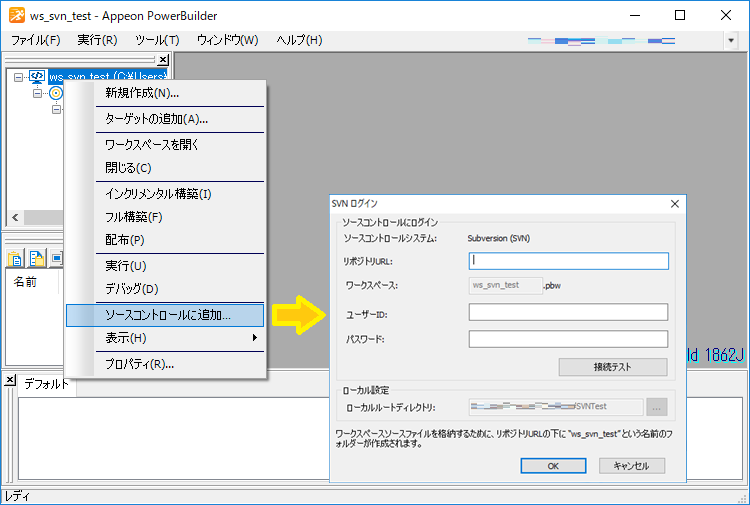
Task: Select 閉じる(C) in context menu
Action: pyautogui.click(x=165, y=168)
